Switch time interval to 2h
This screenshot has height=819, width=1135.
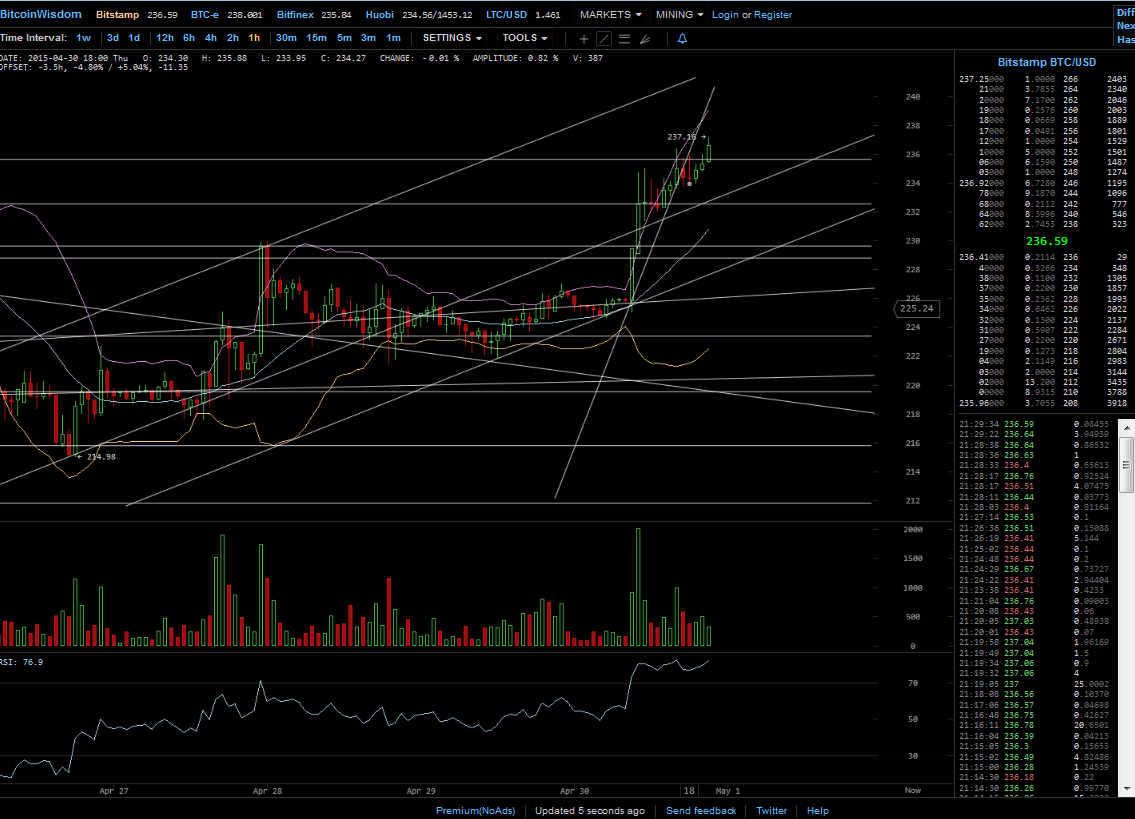click(x=233, y=38)
